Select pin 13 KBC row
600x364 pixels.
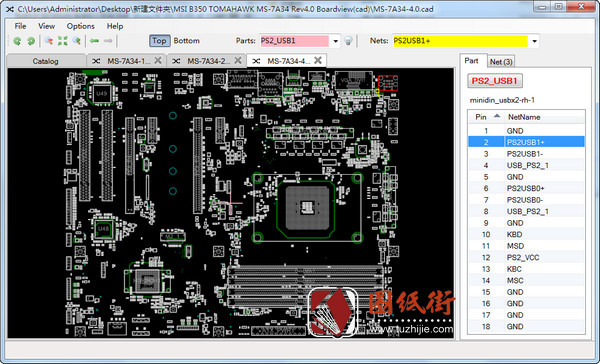[x=526, y=269]
